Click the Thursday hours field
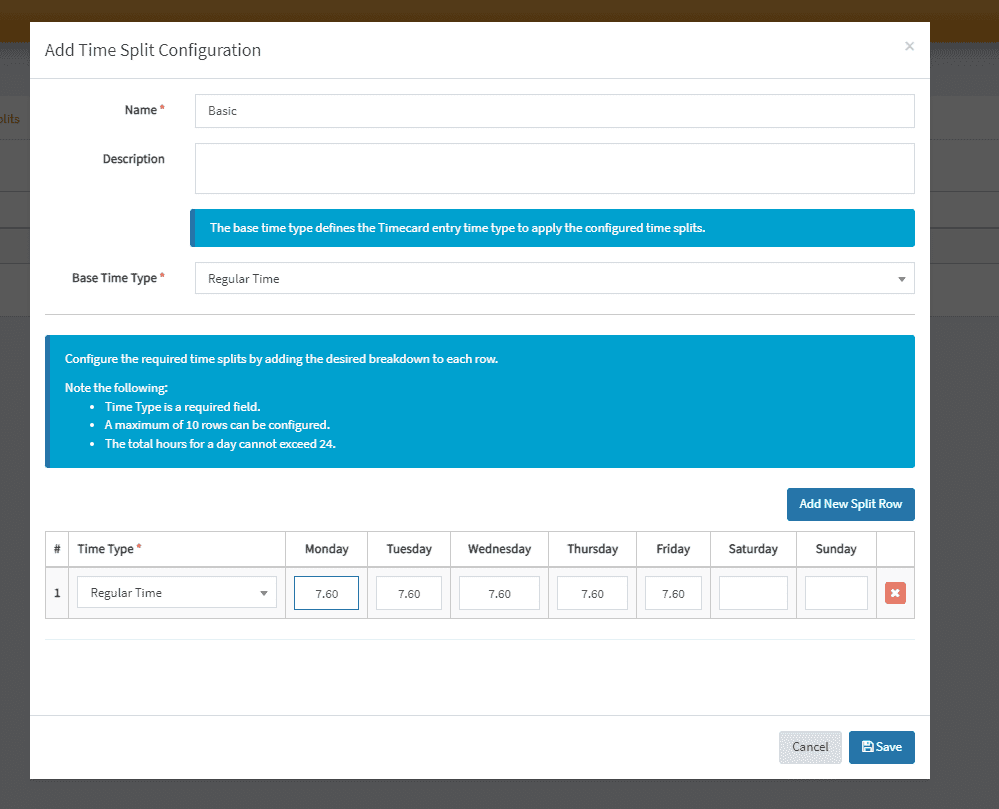This screenshot has width=999, height=809. coord(592,592)
